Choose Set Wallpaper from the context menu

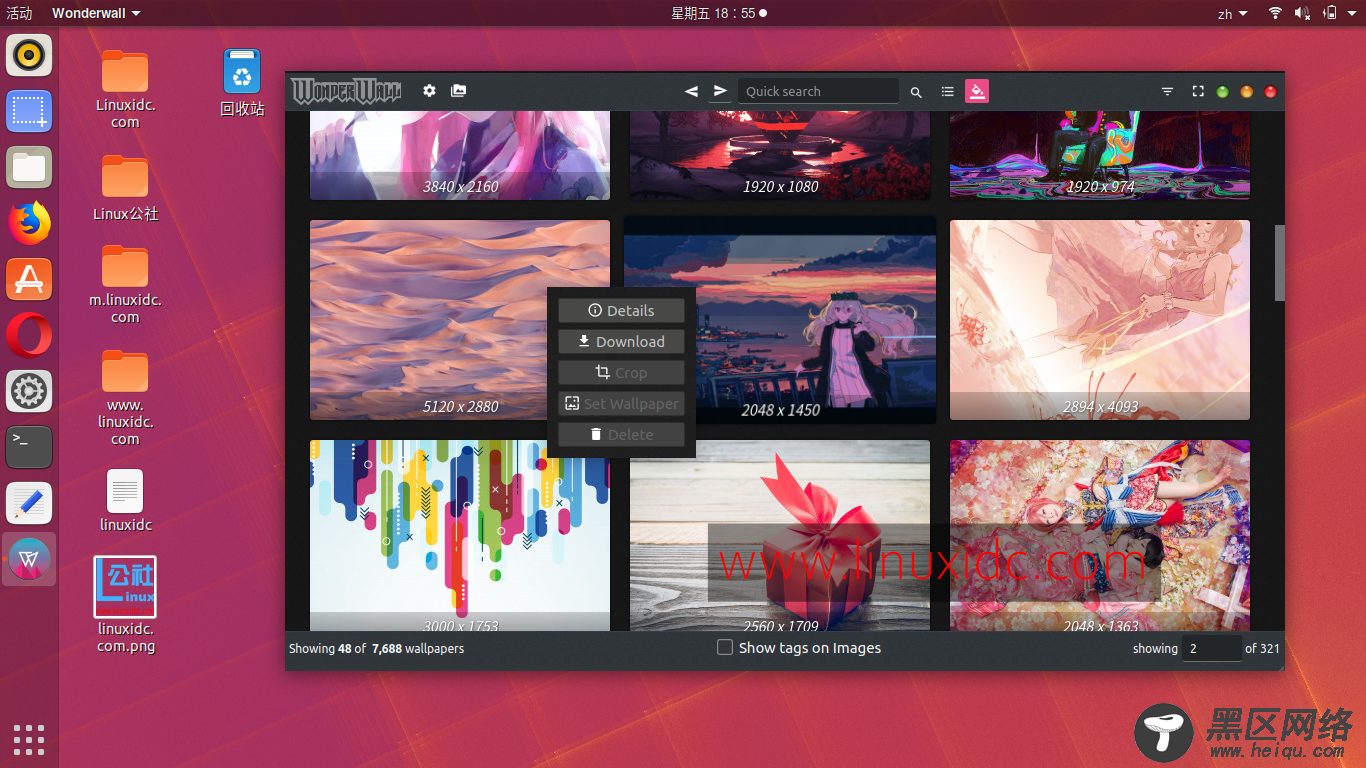pyautogui.click(x=621, y=404)
